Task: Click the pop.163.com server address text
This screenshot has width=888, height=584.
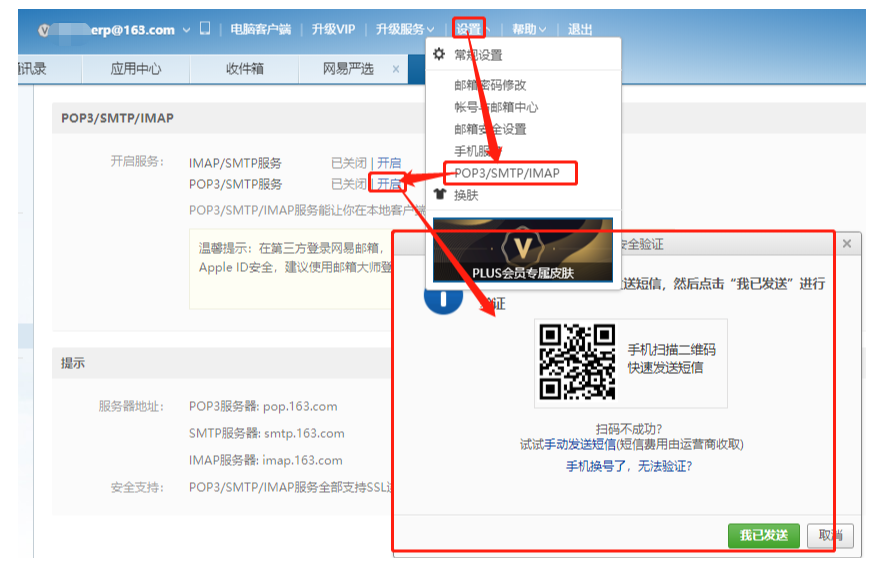Action: [x=300, y=407]
